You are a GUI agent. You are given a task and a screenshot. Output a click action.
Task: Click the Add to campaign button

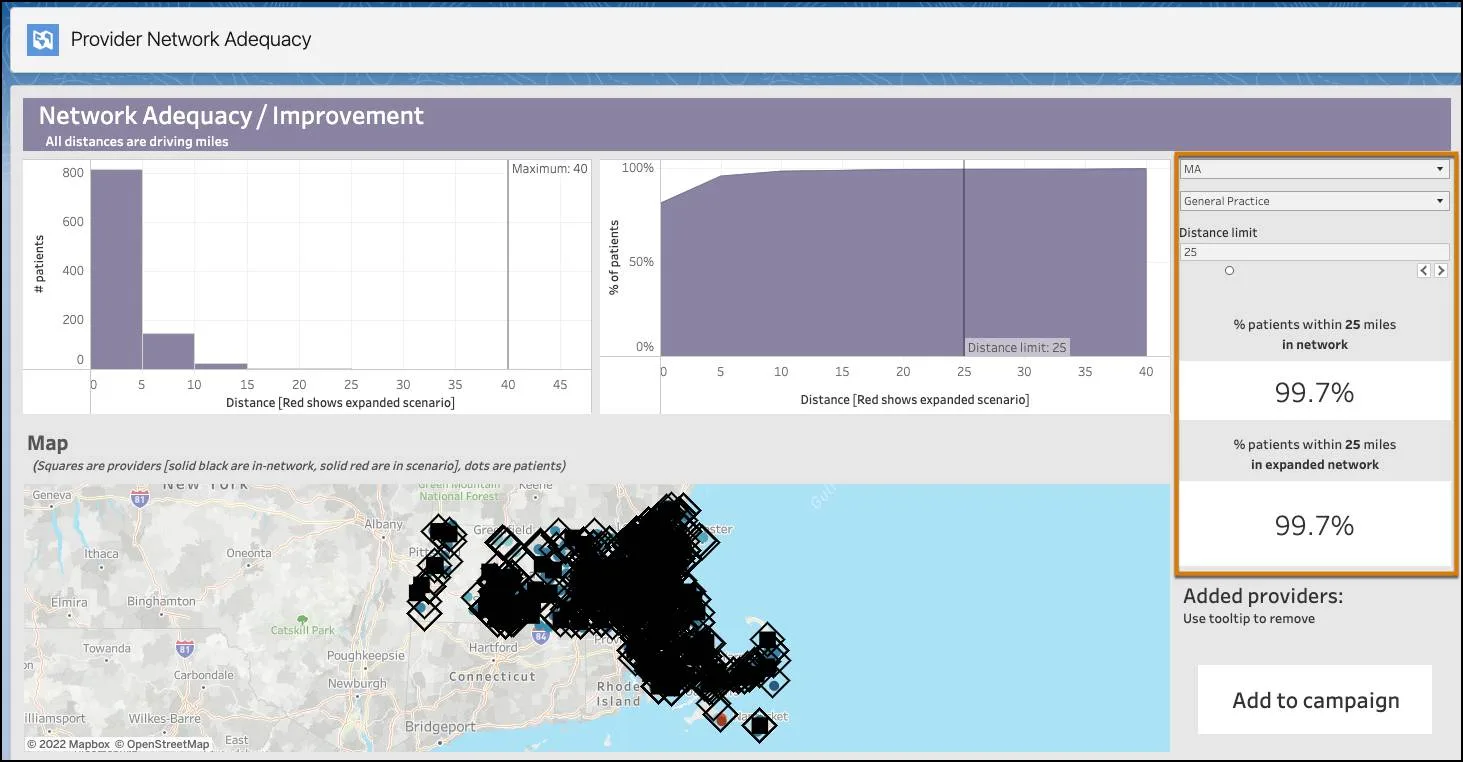(1315, 700)
